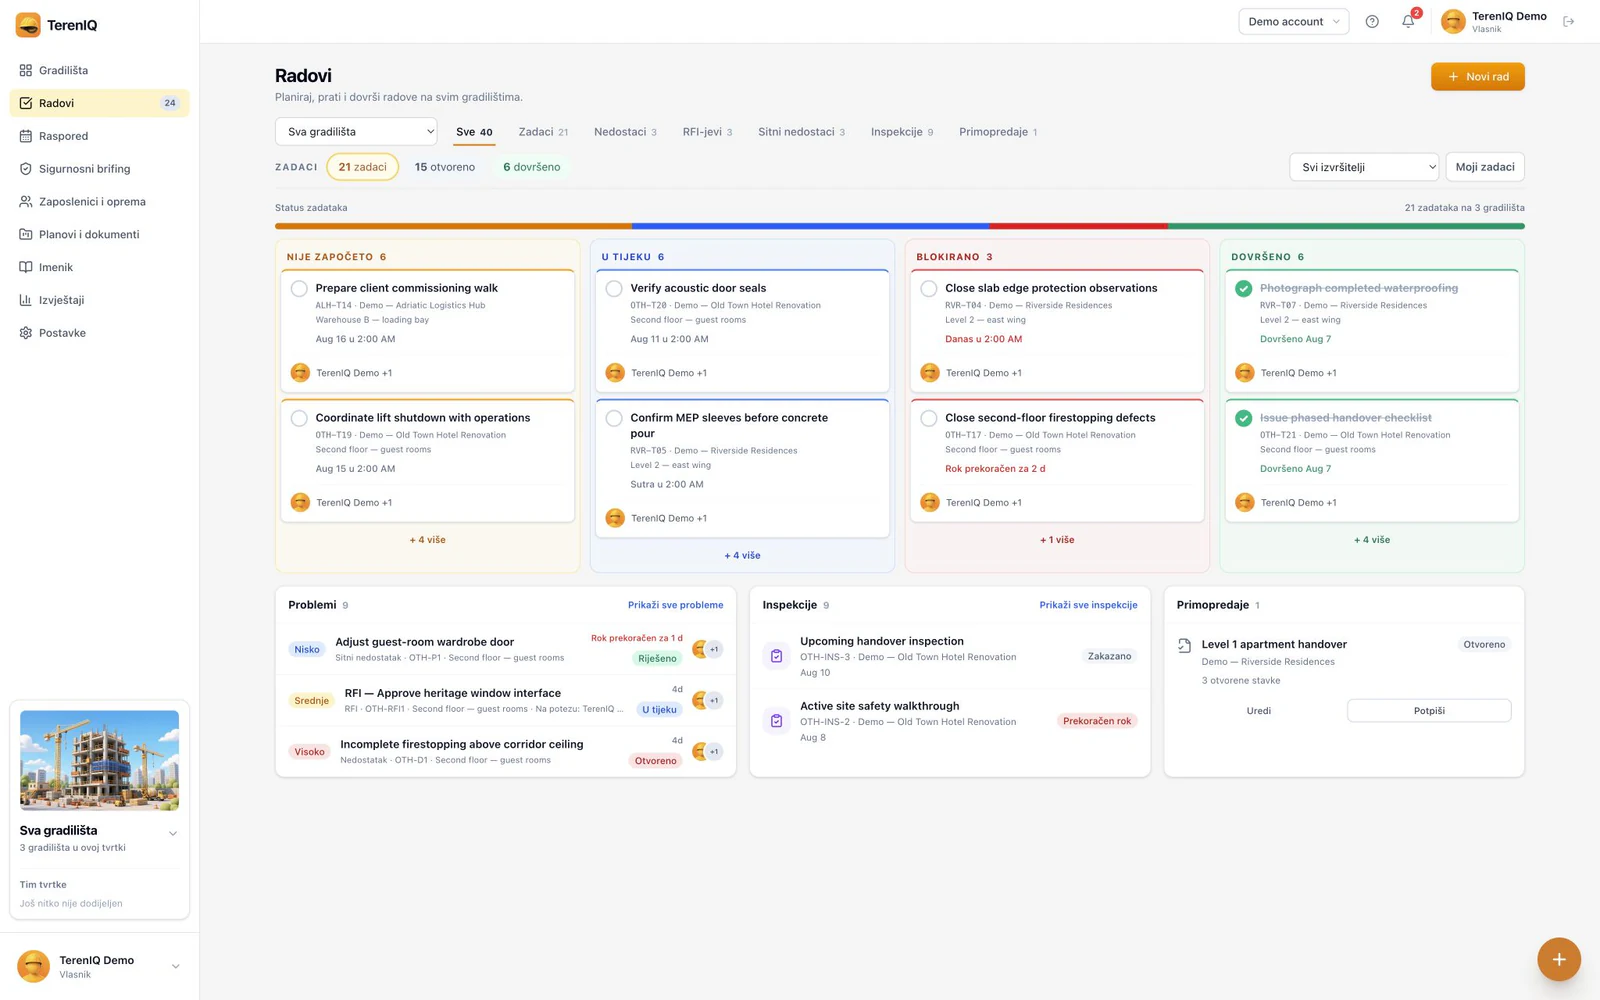
Task: Click avatar on Close slab edge protection card
Action: click(930, 373)
